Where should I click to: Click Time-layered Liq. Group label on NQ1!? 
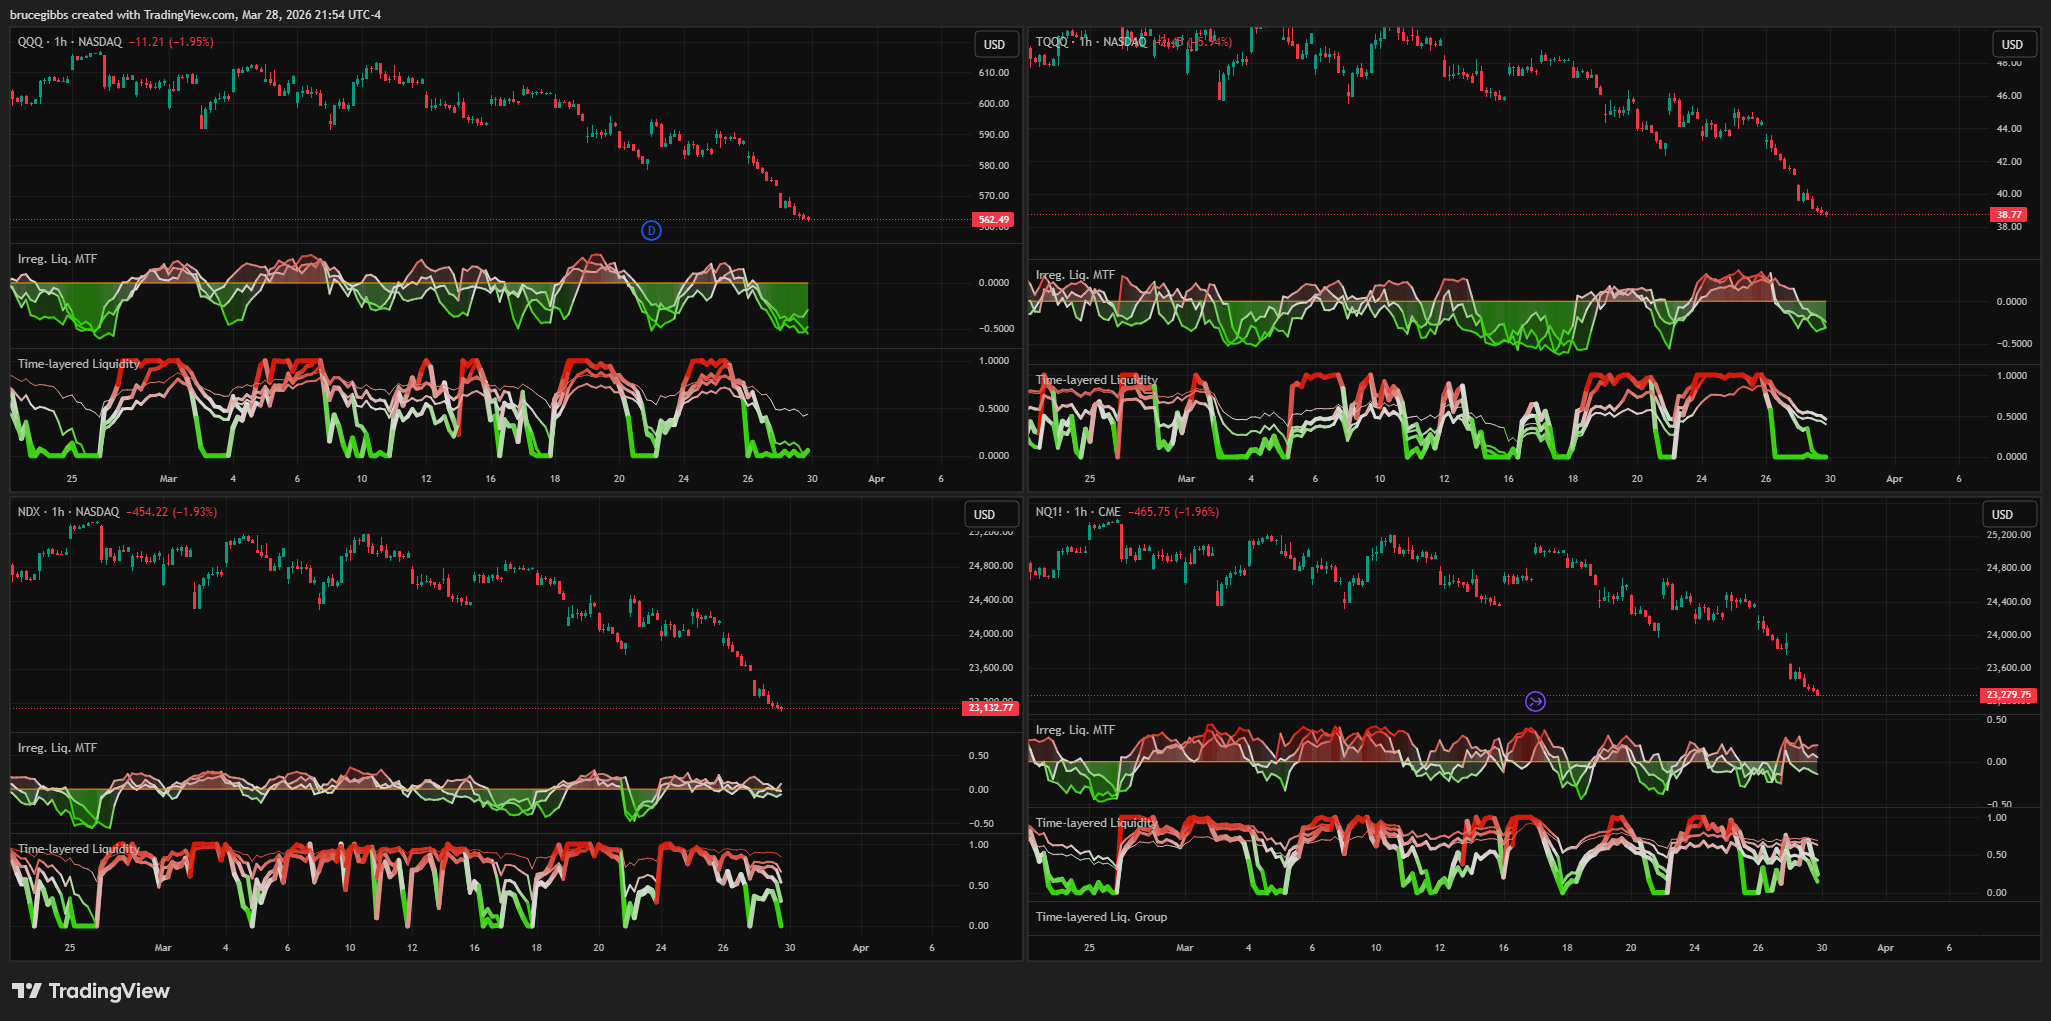click(1101, 917)
